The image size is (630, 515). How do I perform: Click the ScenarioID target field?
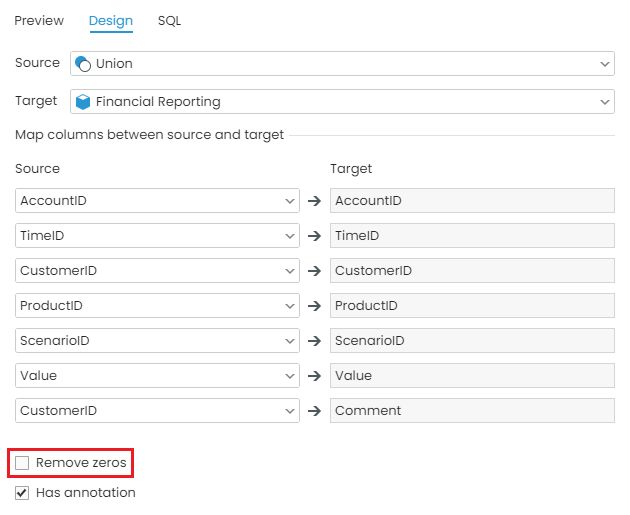point(472,340)
